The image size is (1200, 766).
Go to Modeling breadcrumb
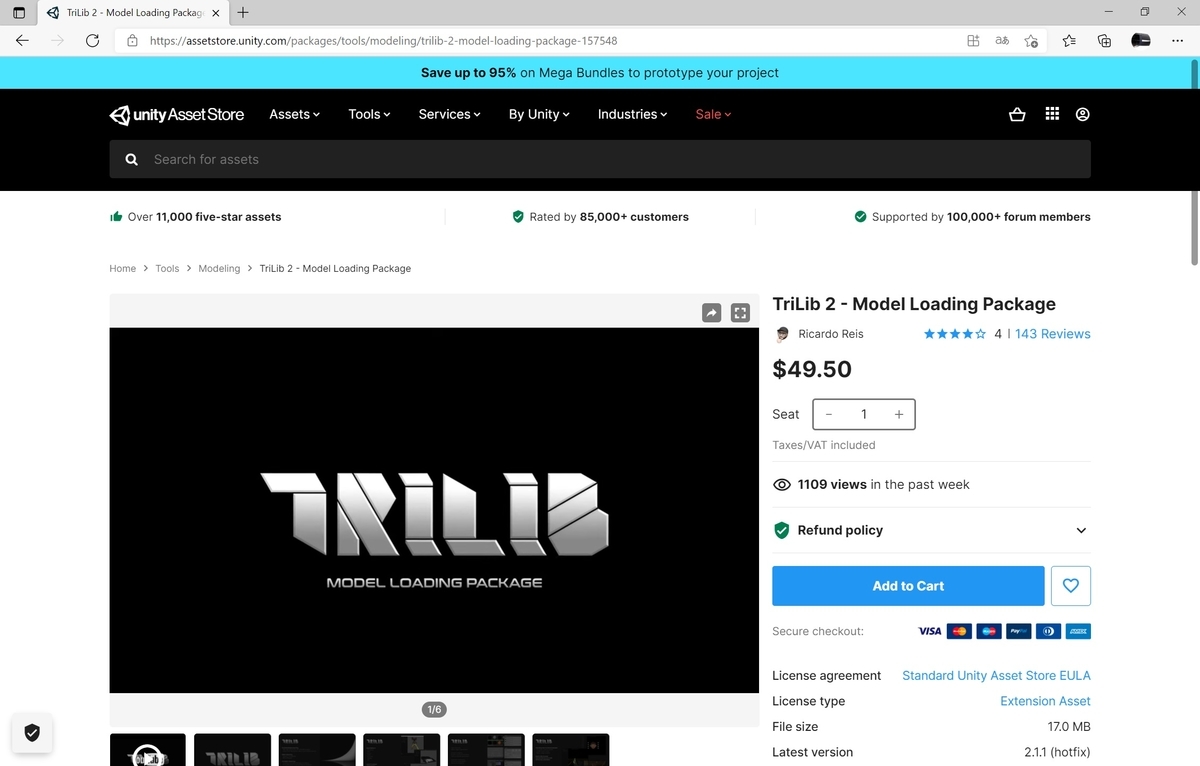219,268
